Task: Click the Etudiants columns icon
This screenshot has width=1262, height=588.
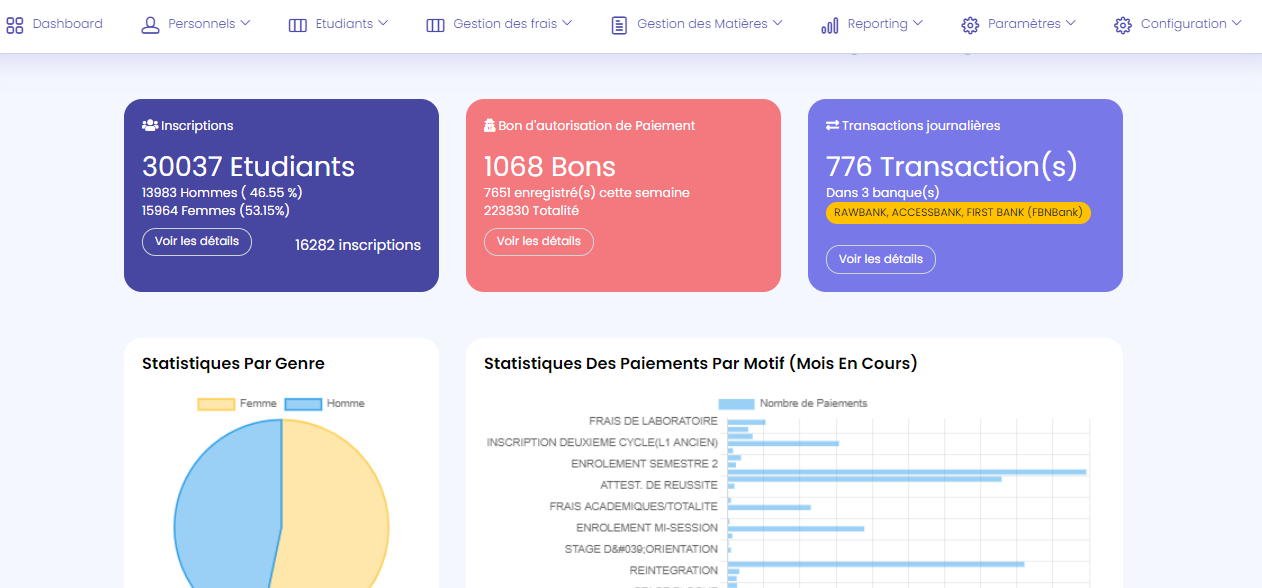Action: [298, 25]
